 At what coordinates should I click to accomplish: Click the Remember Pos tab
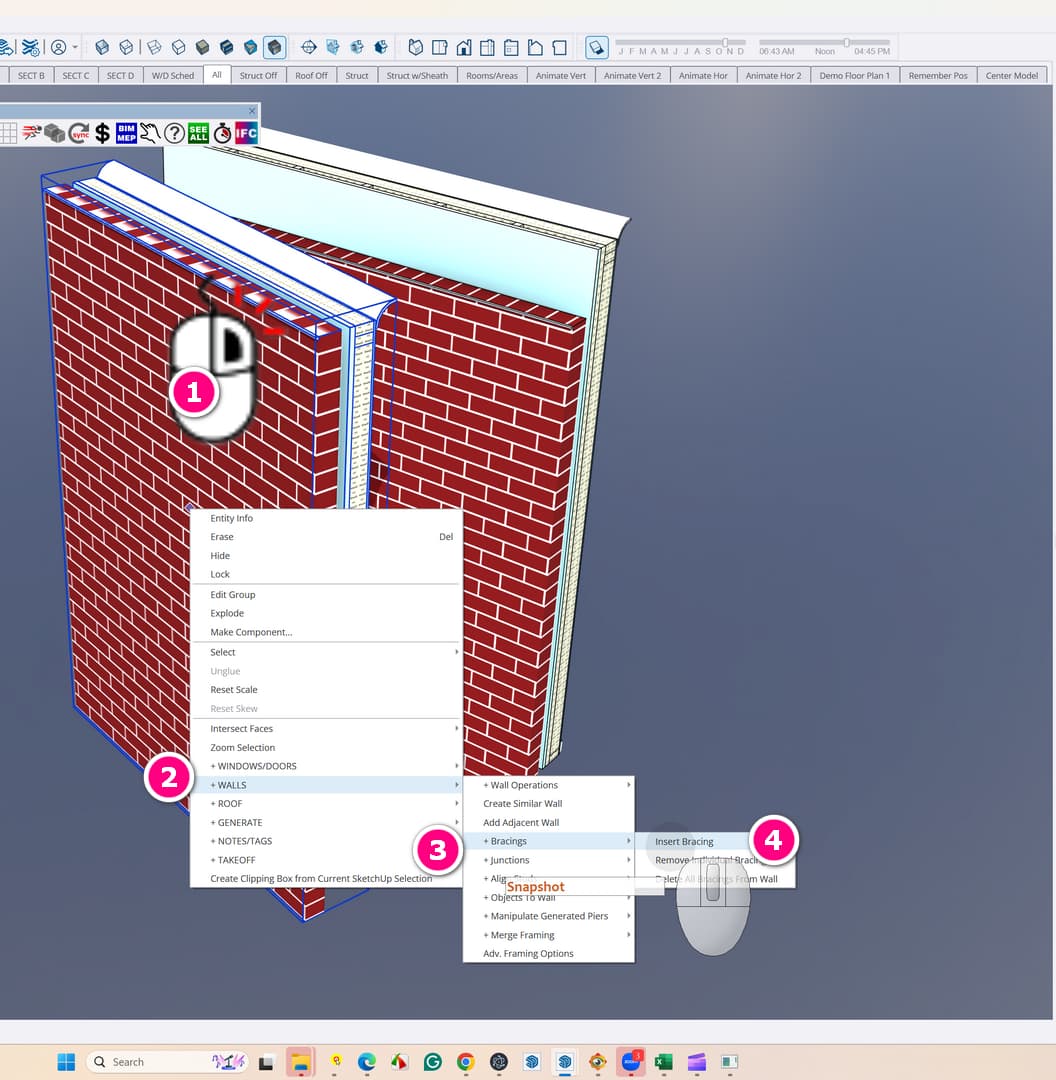[938, 75]
